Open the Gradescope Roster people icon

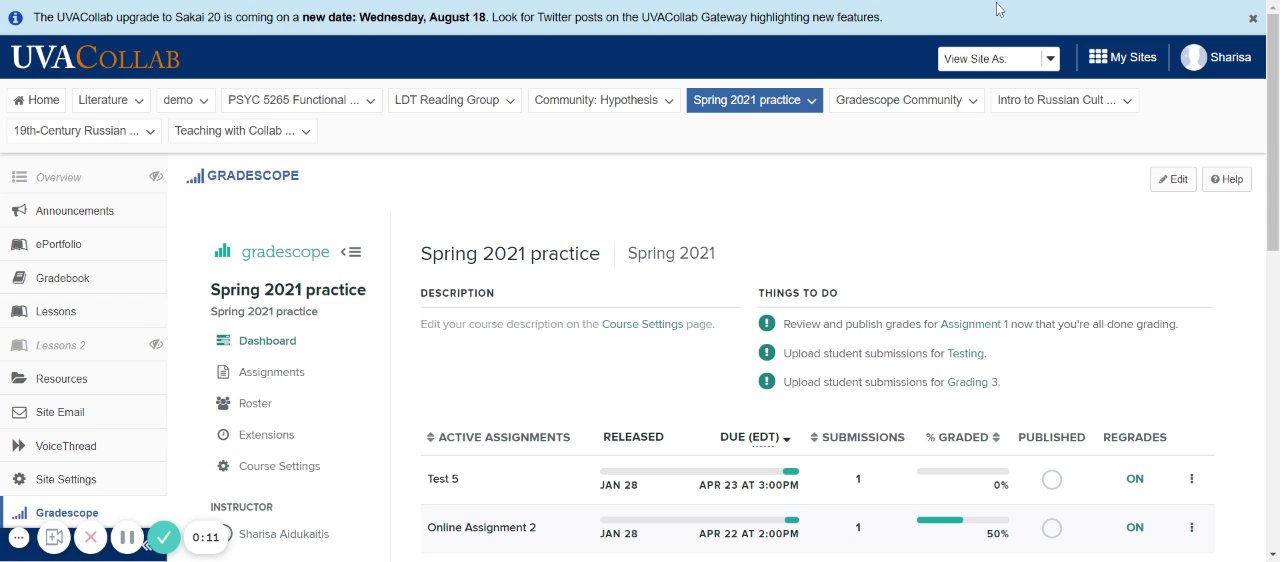tap(223, 403)
